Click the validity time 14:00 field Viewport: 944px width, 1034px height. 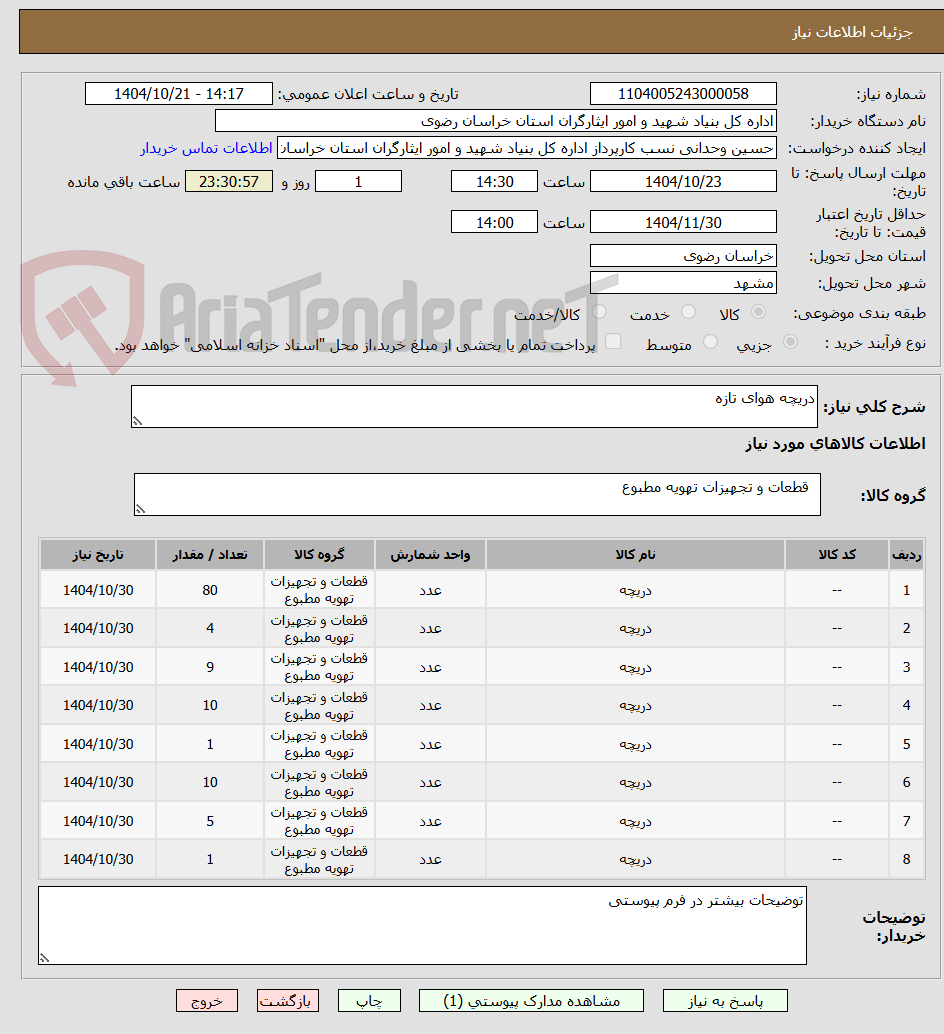click(494, 222)
